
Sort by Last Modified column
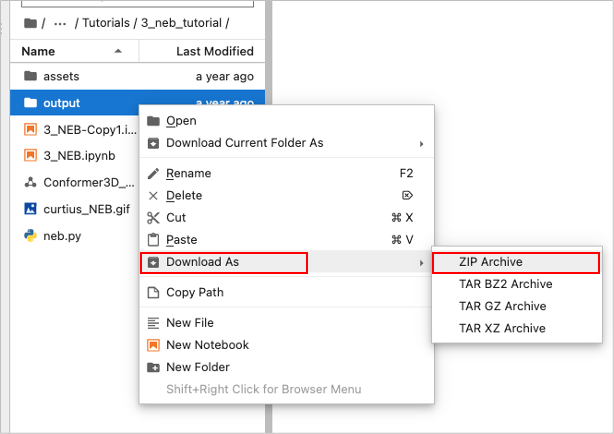[x=214, y=51]
